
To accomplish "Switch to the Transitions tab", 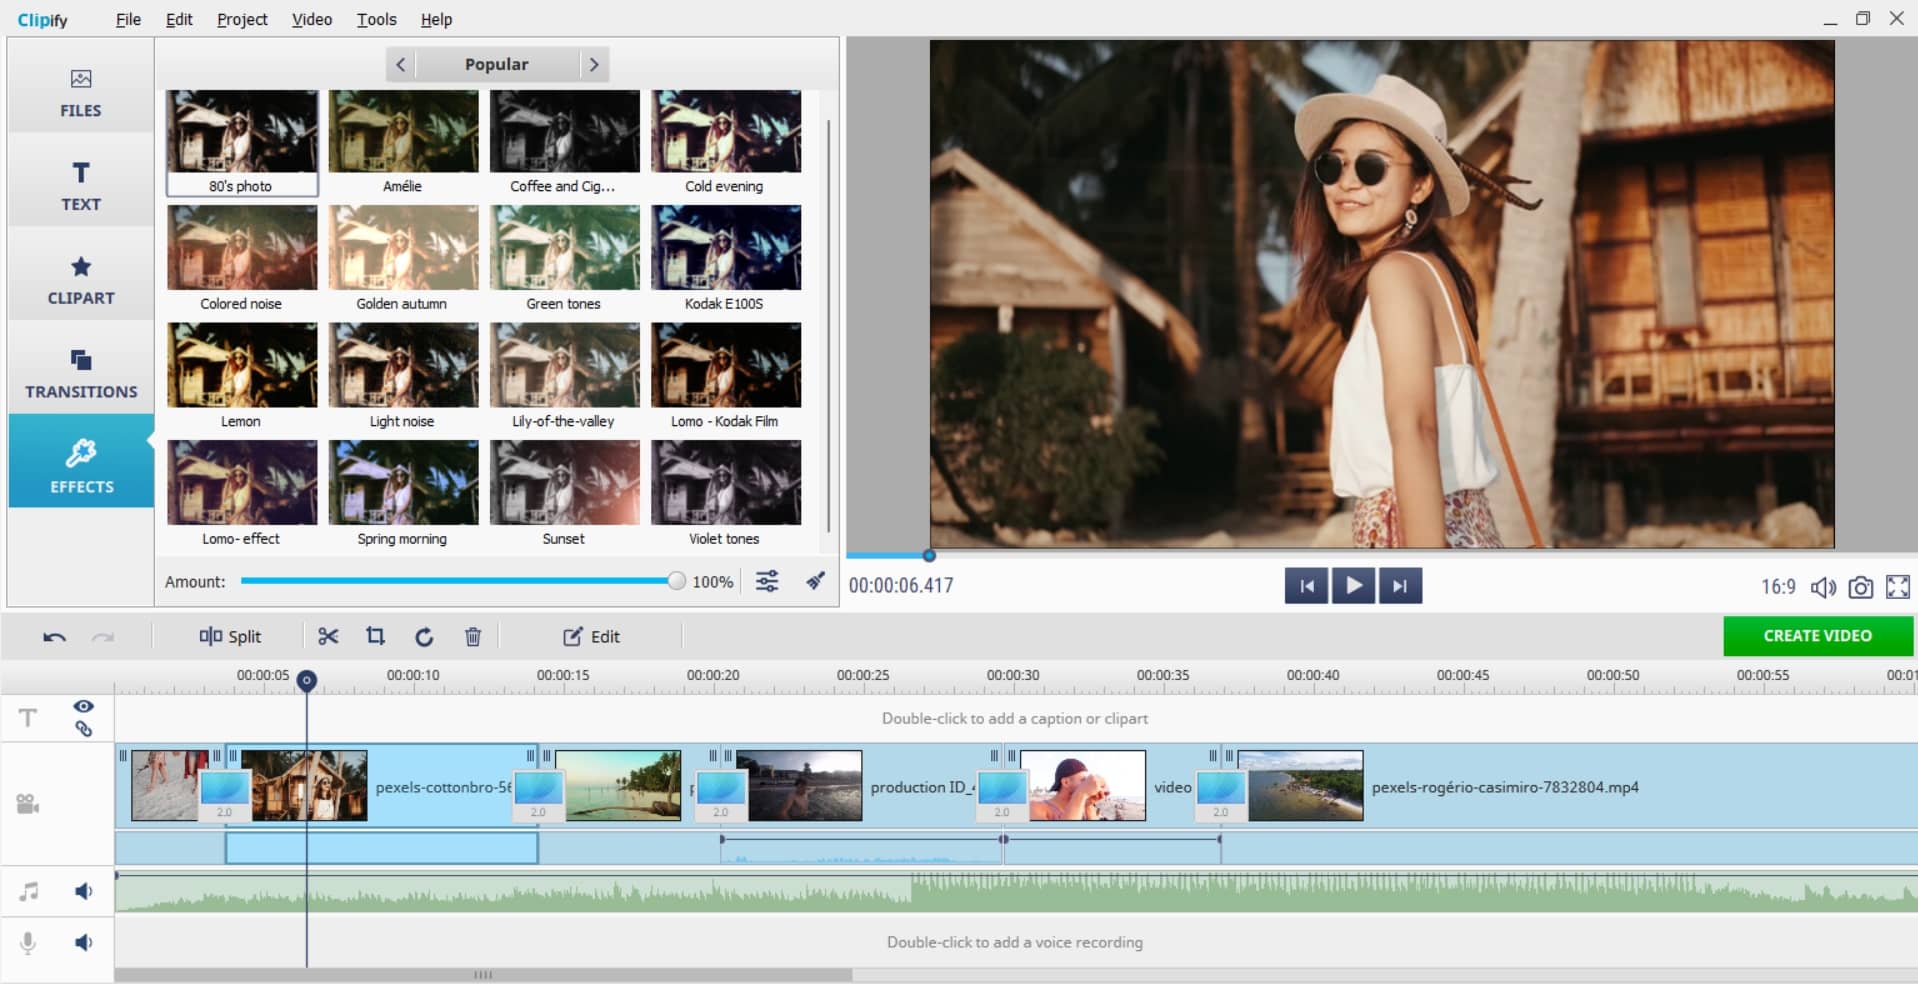I will [81, 373].
